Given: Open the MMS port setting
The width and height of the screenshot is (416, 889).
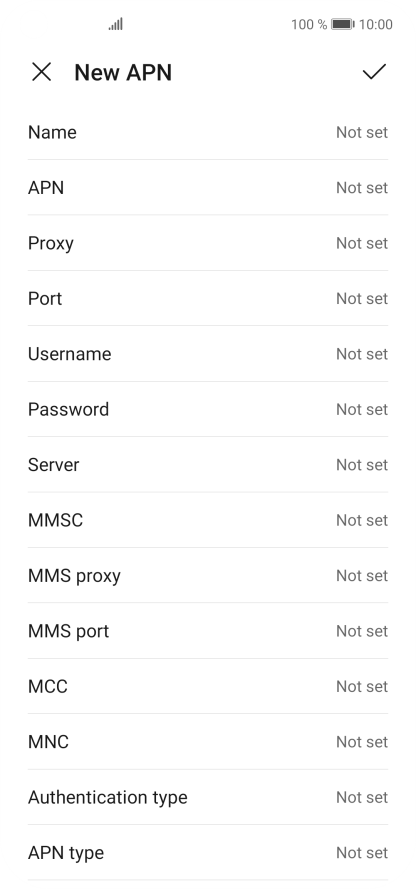Looking at the screenshot, I should [x=208, y=631].
